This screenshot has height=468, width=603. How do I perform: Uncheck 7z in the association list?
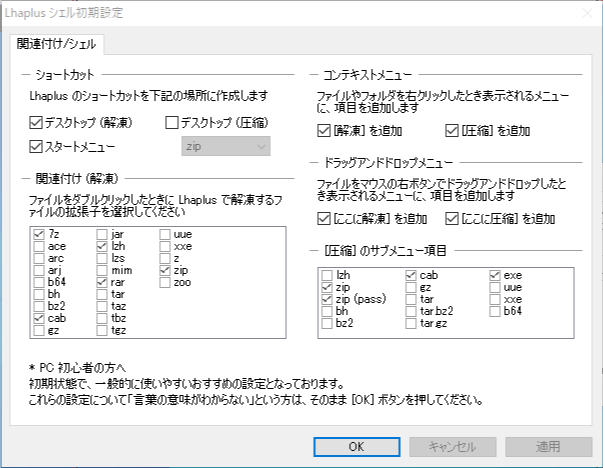pyautogui.click(x=39, y=234)
